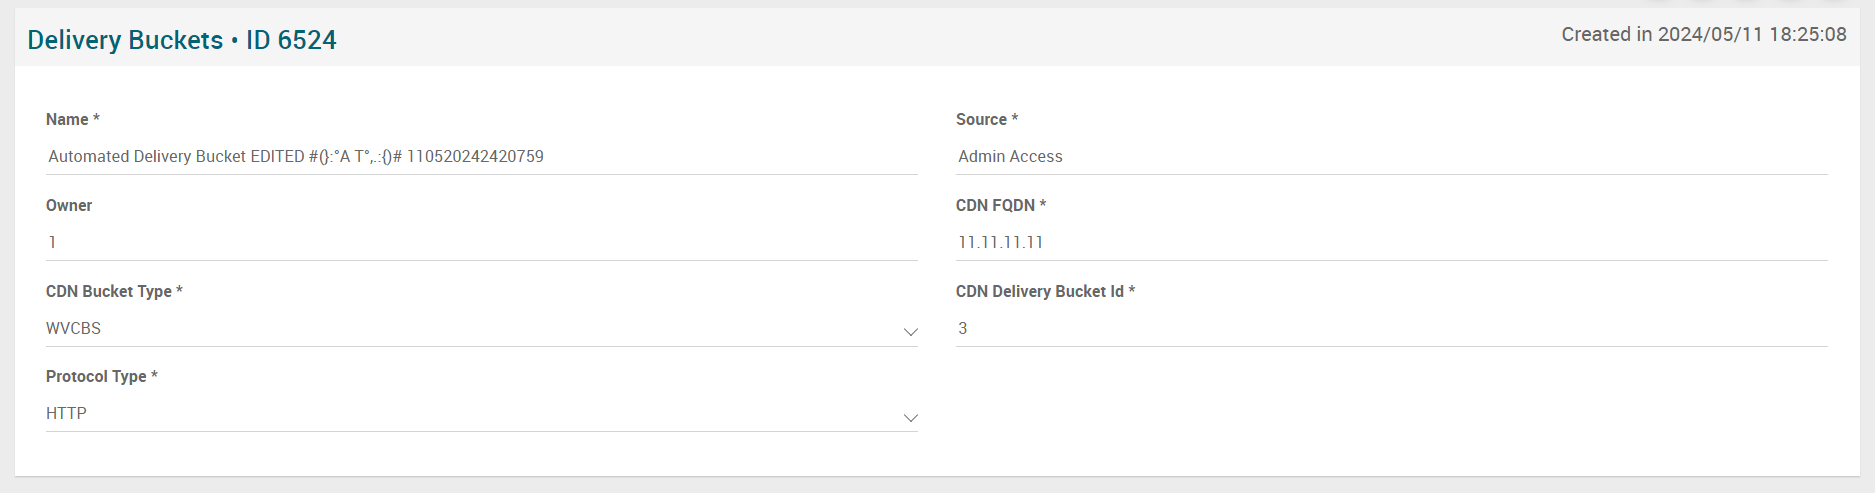
Task: Open the CDN Bucket Type dropdown showing WVCBS
Action: click(x=470, y=328)
